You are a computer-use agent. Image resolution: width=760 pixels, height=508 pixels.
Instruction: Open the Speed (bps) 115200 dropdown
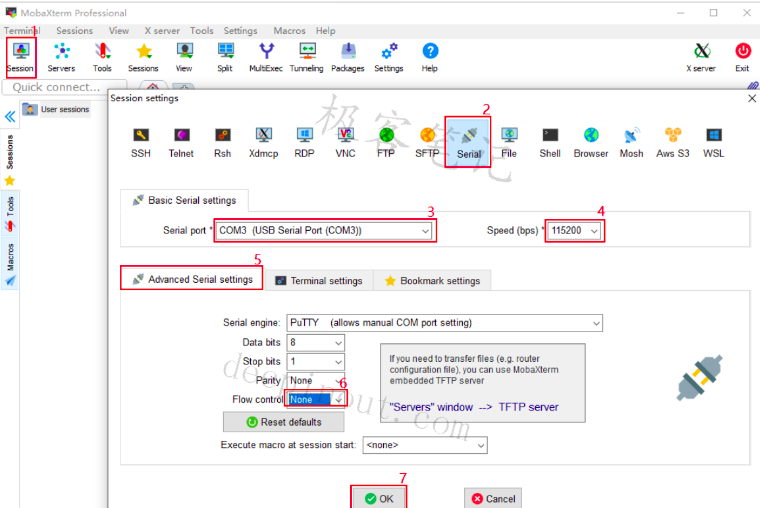coord(574,231)
